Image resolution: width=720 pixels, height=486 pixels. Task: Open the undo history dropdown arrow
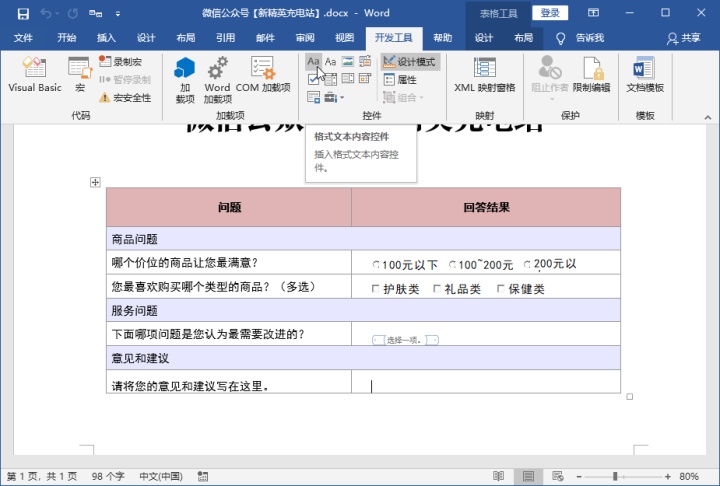point(57,14)
